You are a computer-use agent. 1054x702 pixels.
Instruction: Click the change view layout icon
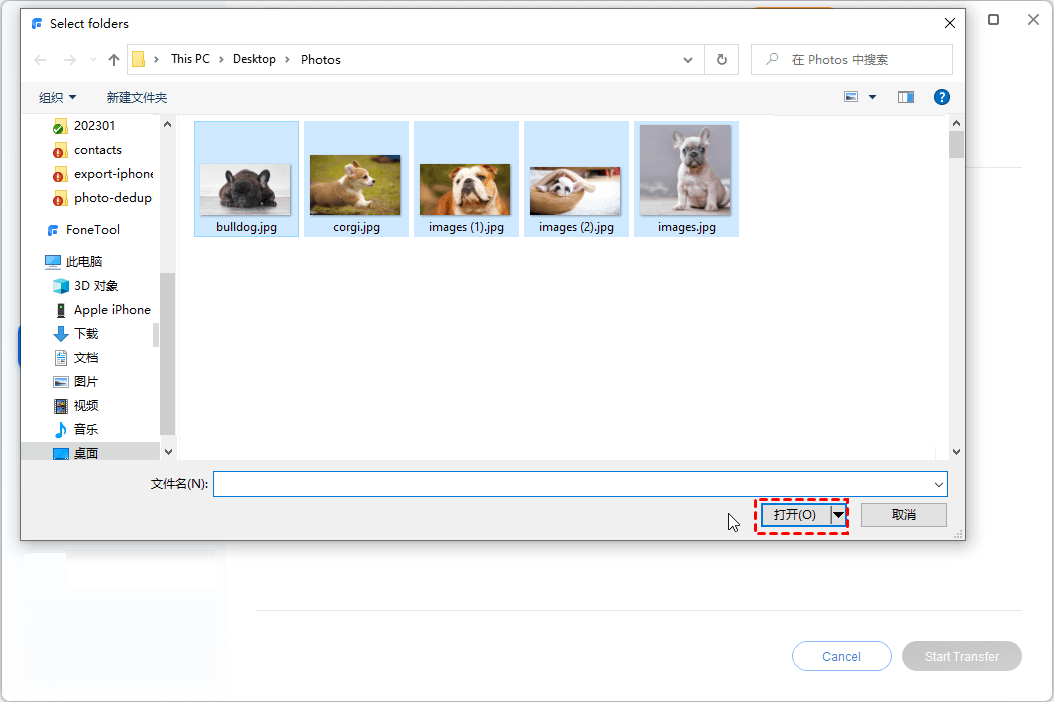(x=851, y=97)
